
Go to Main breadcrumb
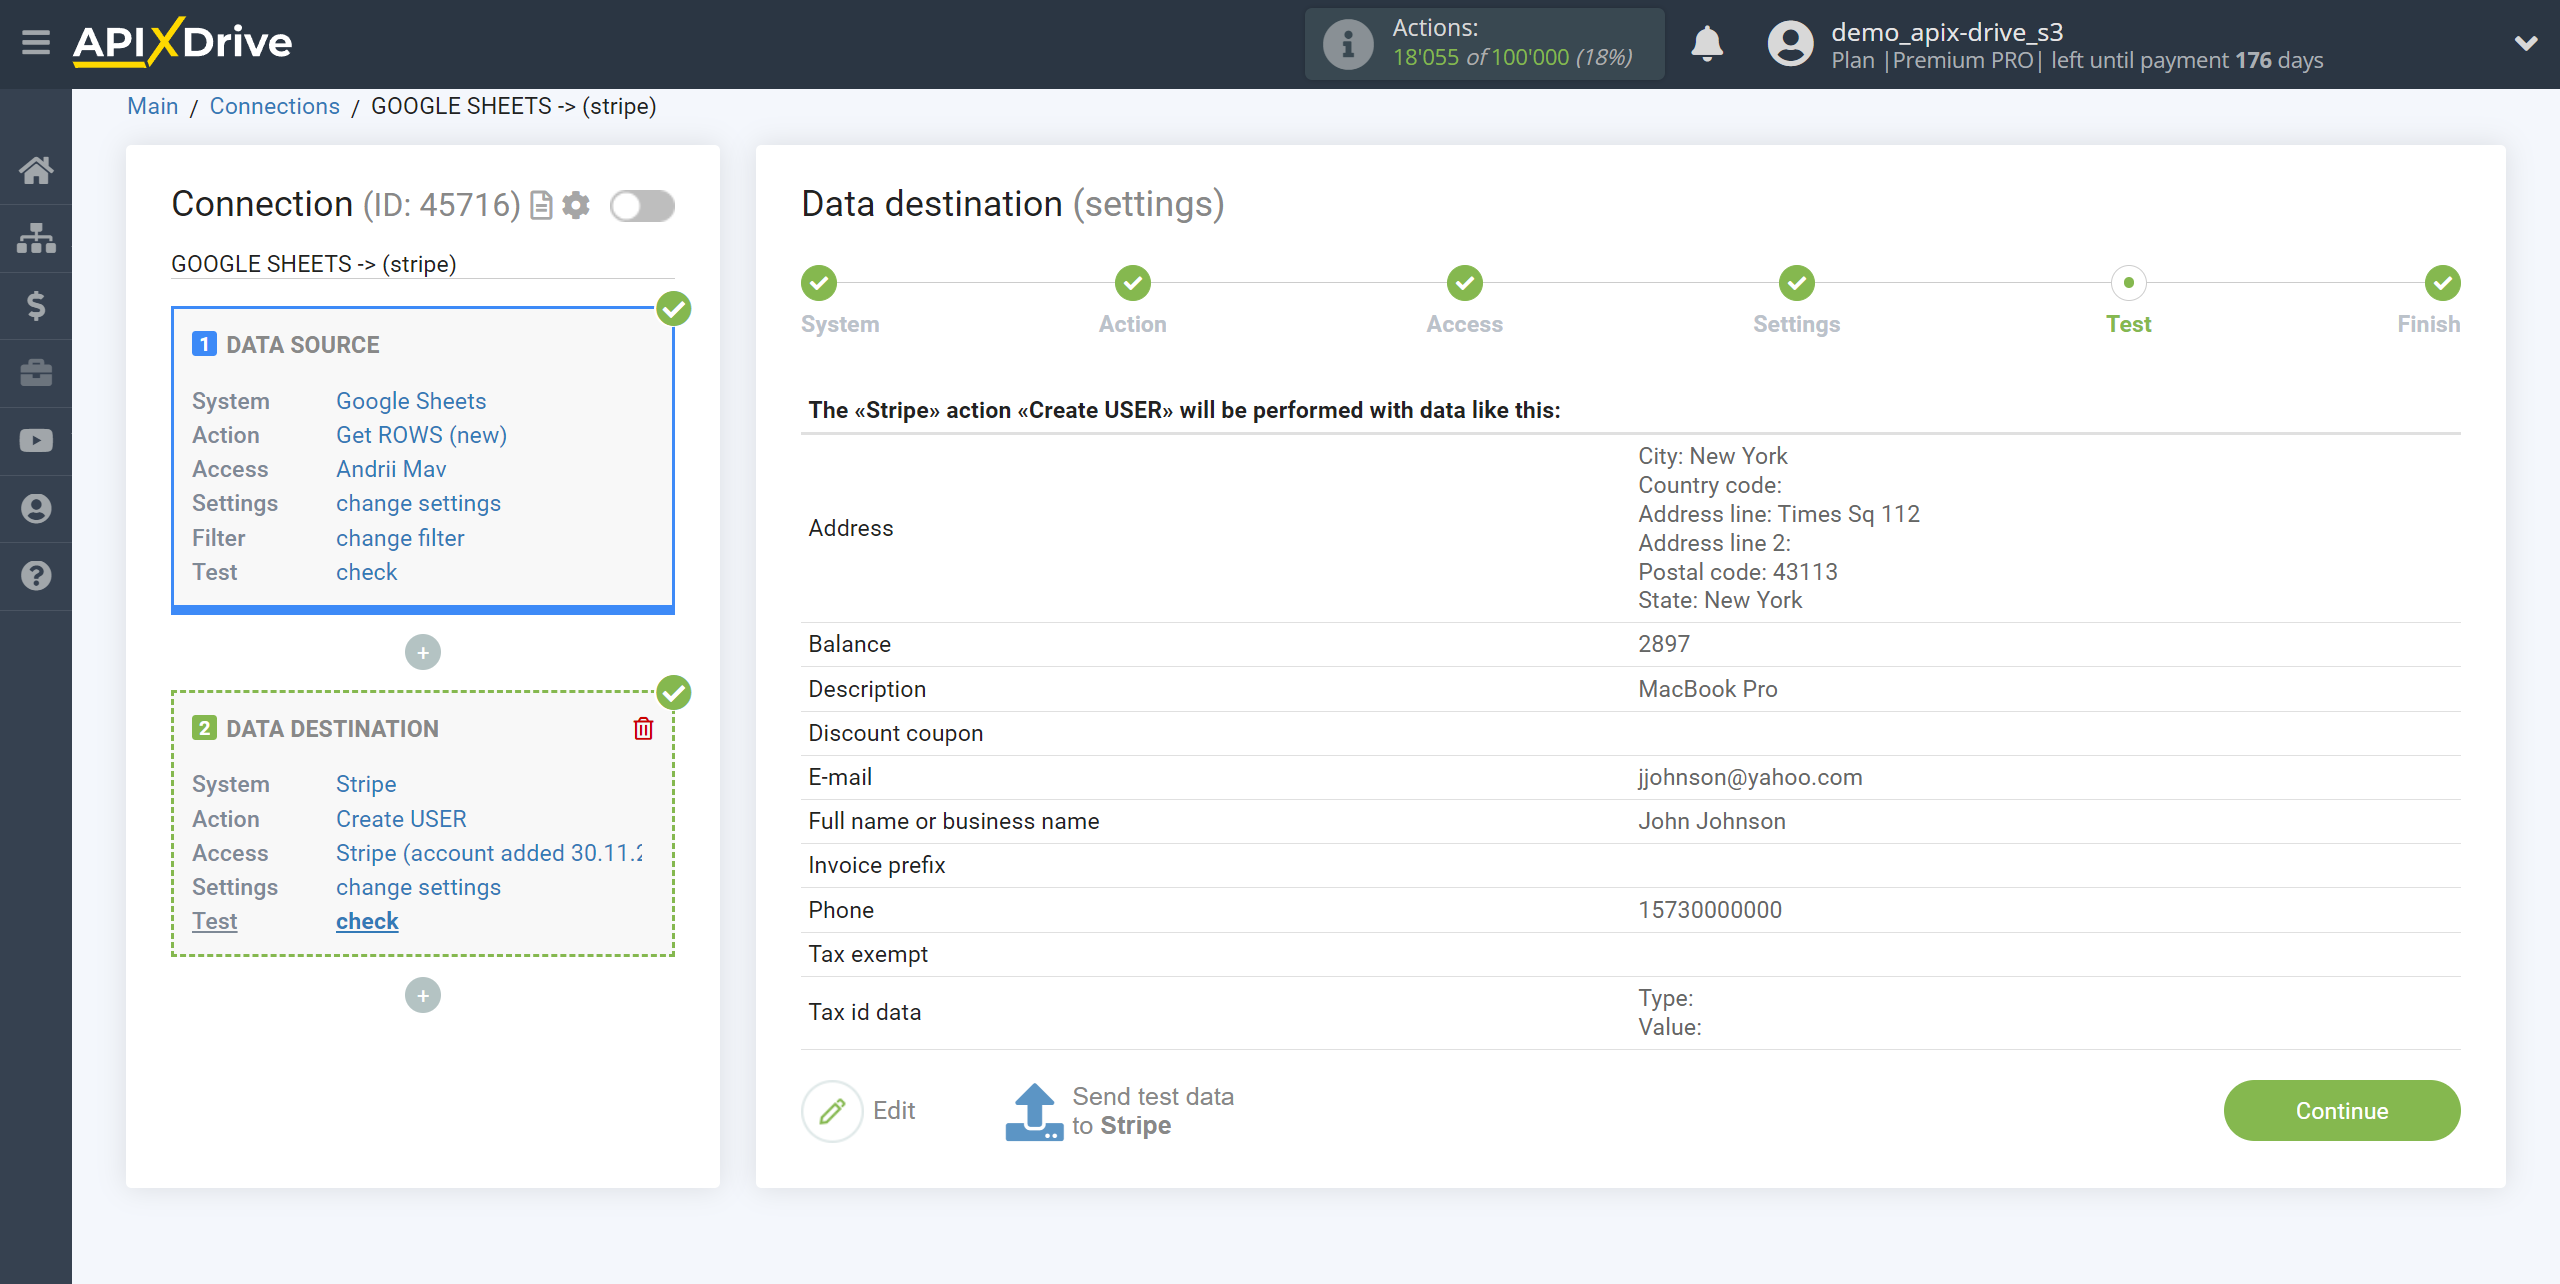click(x=153, y=106)
